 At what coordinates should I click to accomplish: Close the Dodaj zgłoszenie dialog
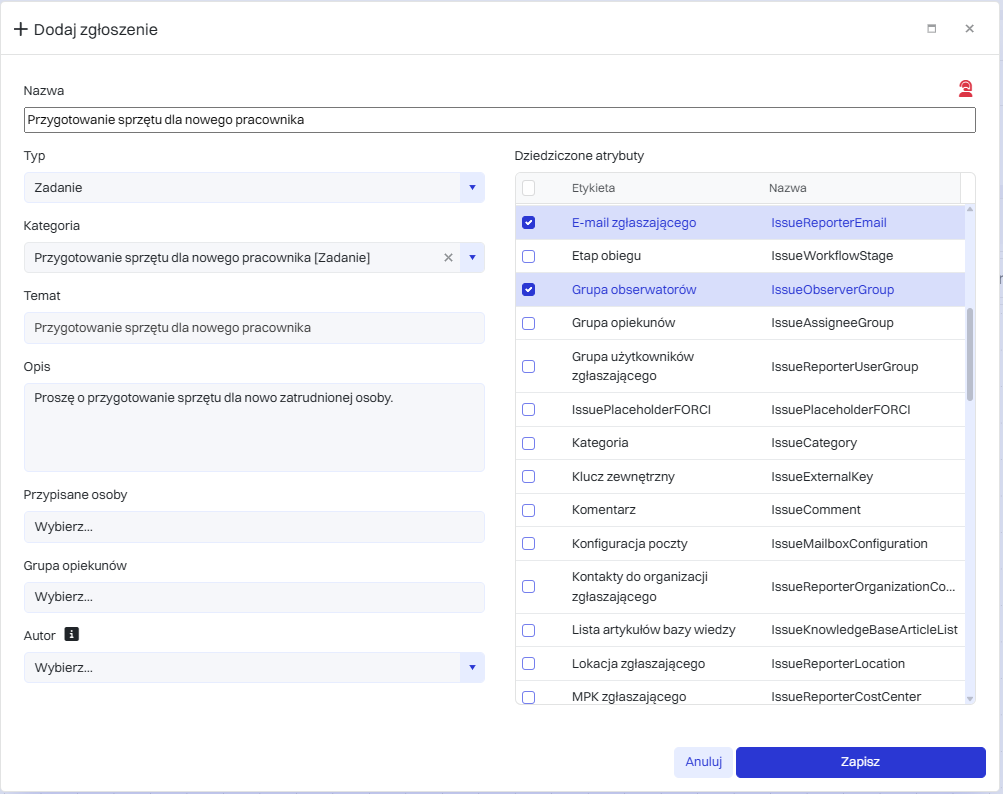[x=970, y=29]
